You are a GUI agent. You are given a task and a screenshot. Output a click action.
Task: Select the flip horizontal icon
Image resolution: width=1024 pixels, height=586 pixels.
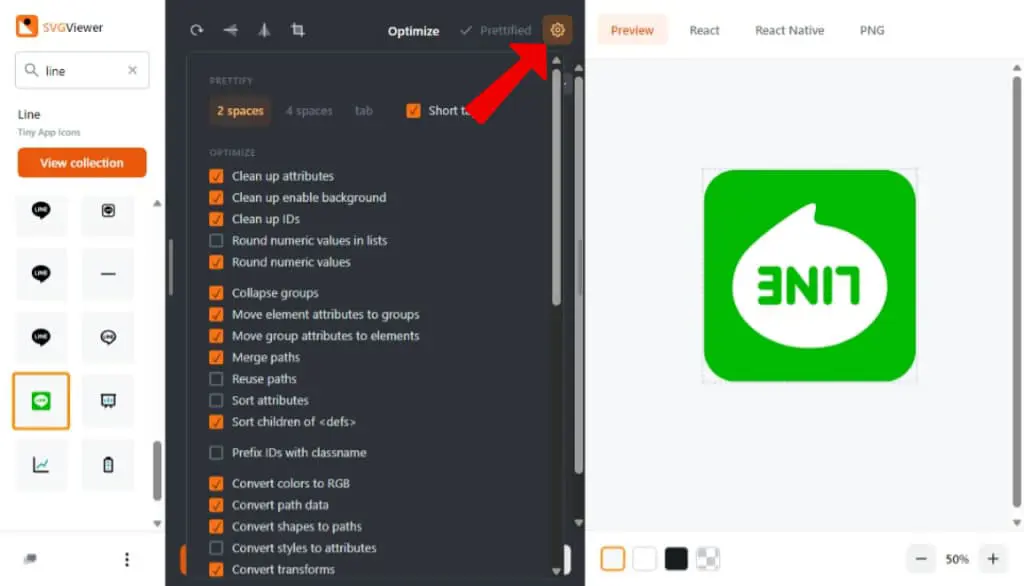pos(231,30)
